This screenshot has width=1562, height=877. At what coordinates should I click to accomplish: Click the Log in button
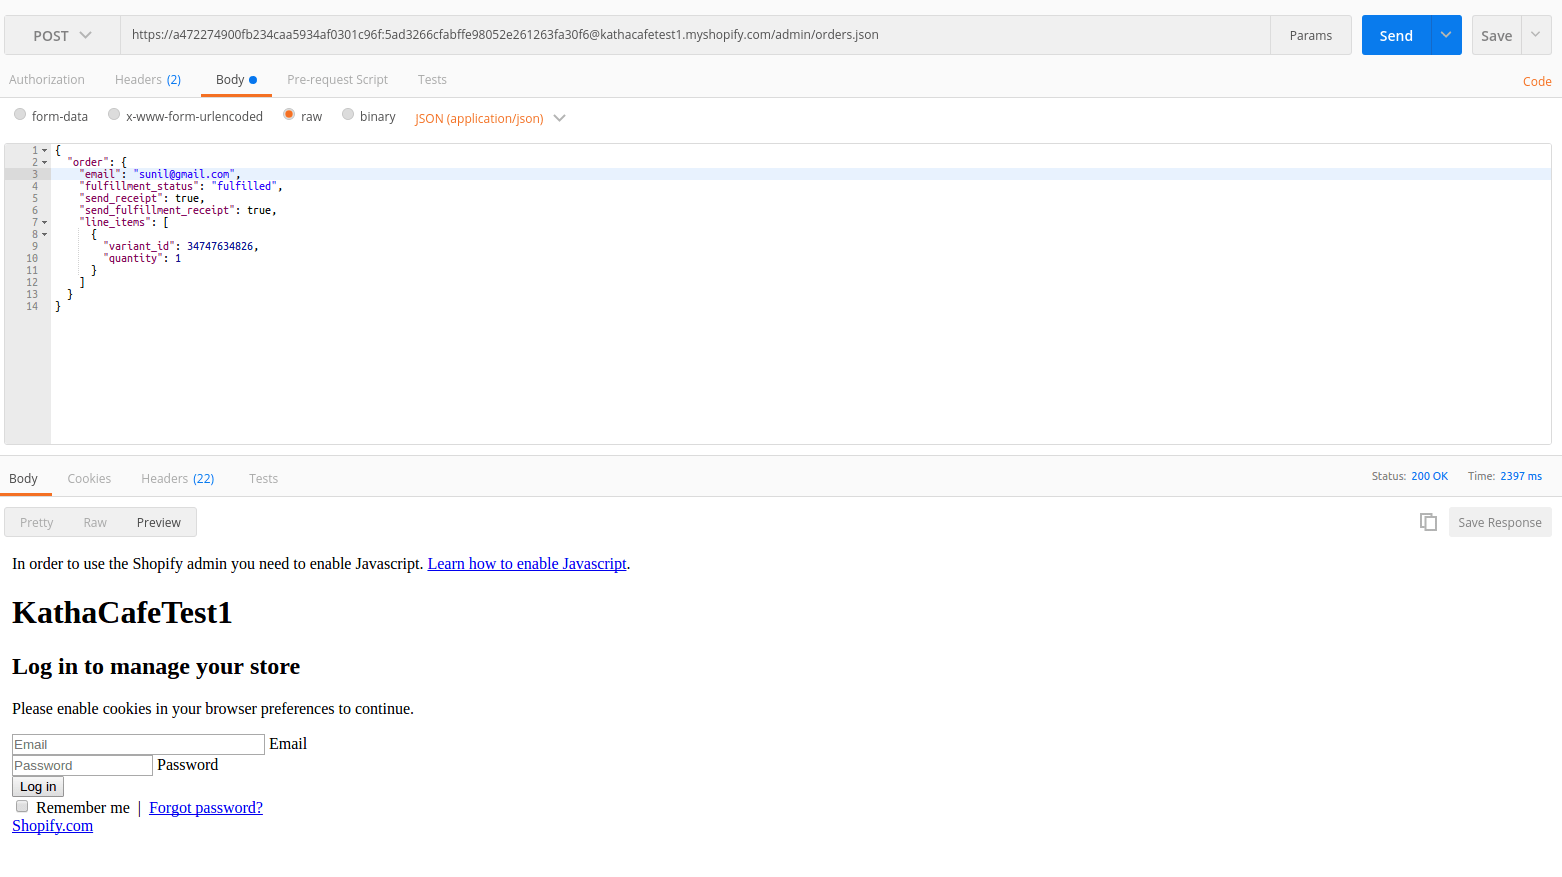(x=38, y=787)
